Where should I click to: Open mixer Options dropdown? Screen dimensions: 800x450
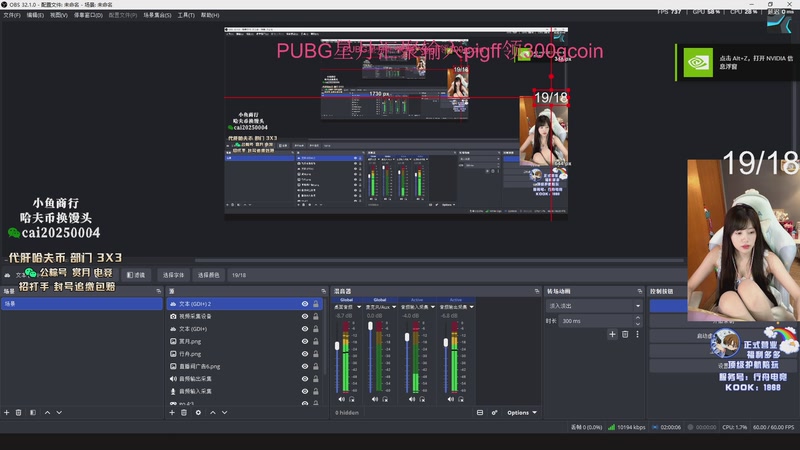(x=522, y=412)
